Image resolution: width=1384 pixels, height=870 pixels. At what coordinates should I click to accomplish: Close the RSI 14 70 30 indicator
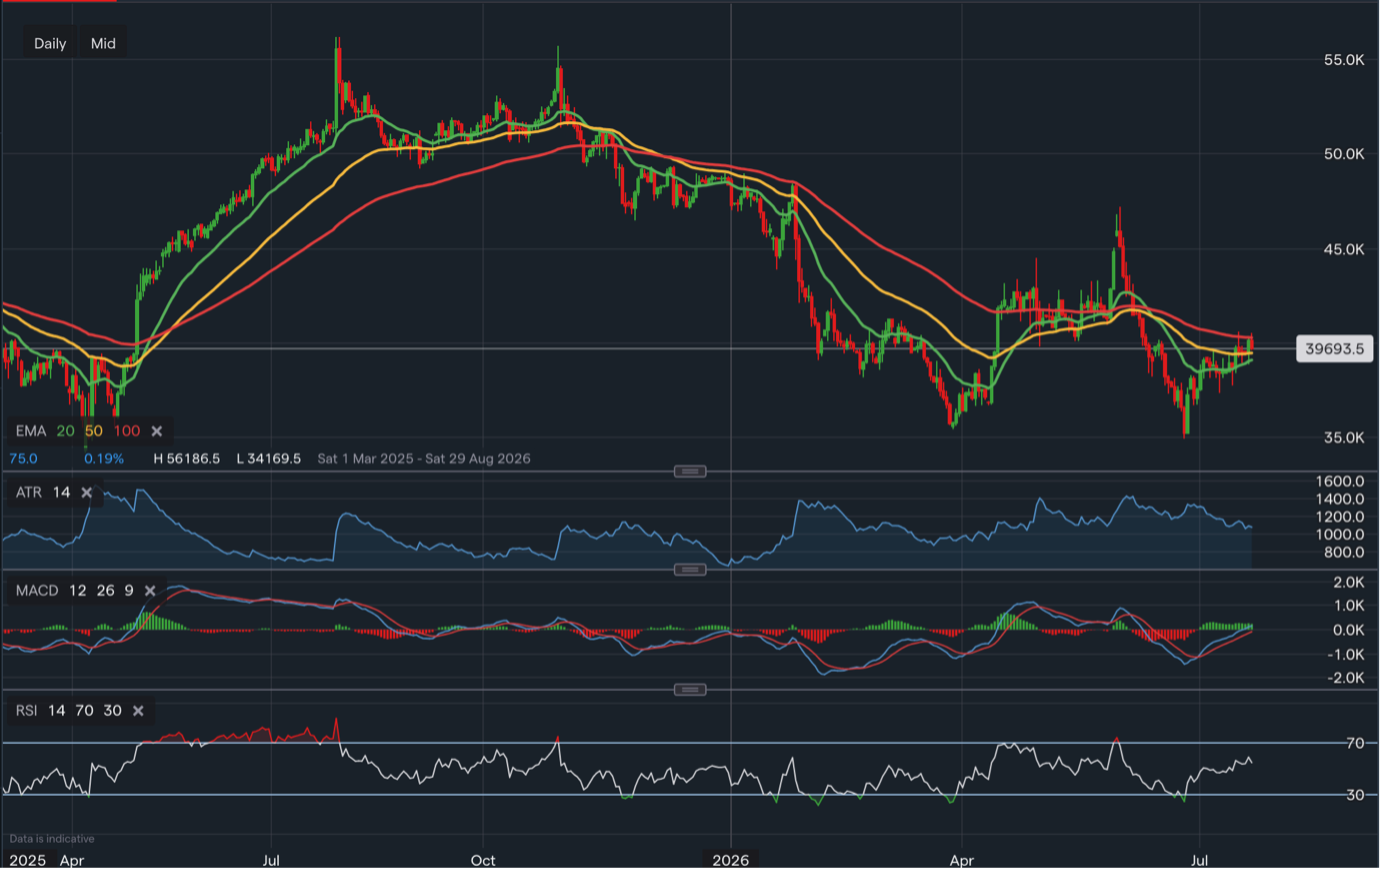pyautogui.click(x=138, y=711)
